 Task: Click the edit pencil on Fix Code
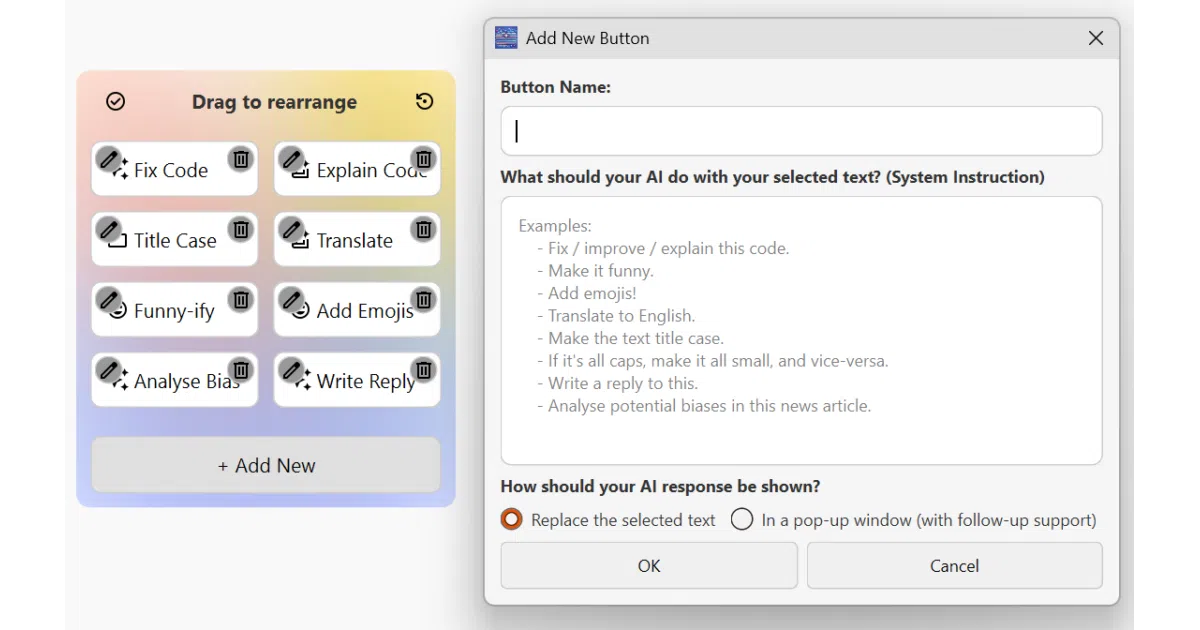[x=109, y=158]
